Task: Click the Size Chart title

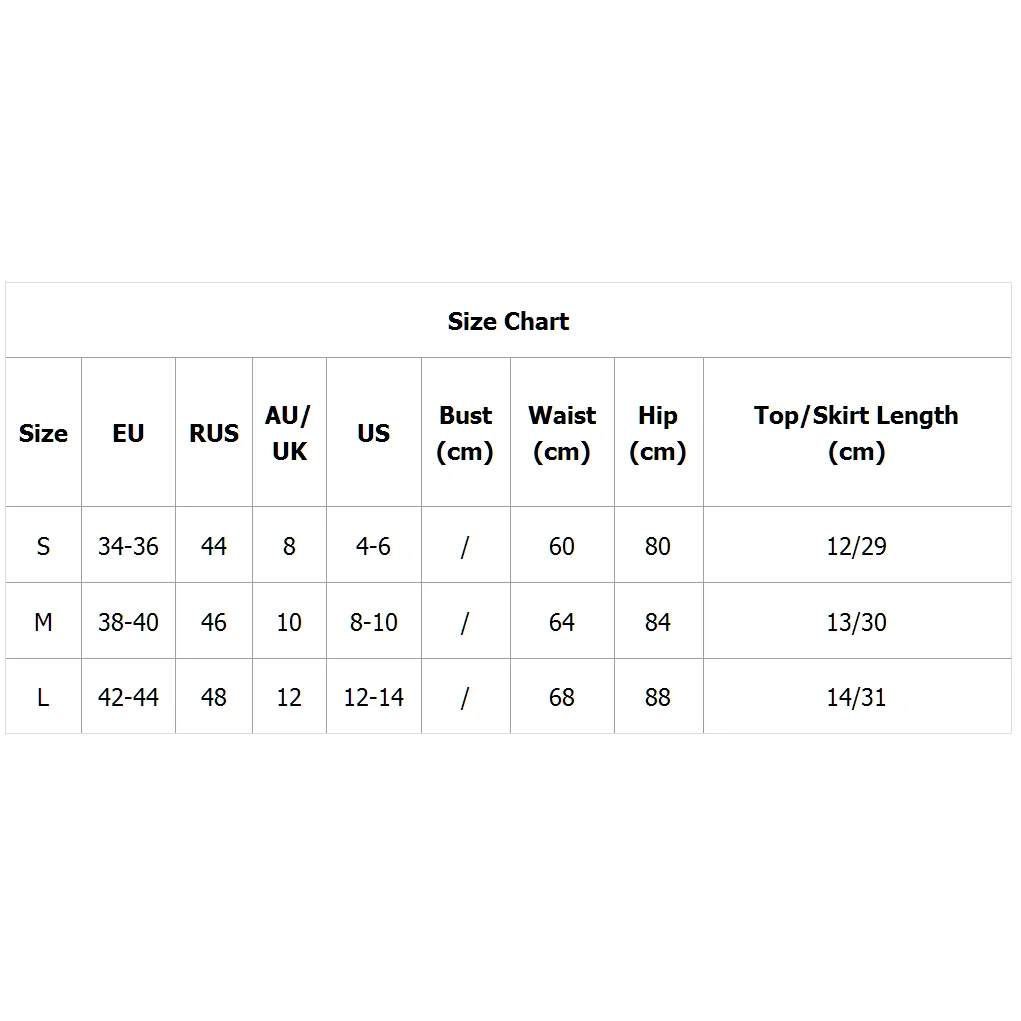Action: click(x=508, y=321)
